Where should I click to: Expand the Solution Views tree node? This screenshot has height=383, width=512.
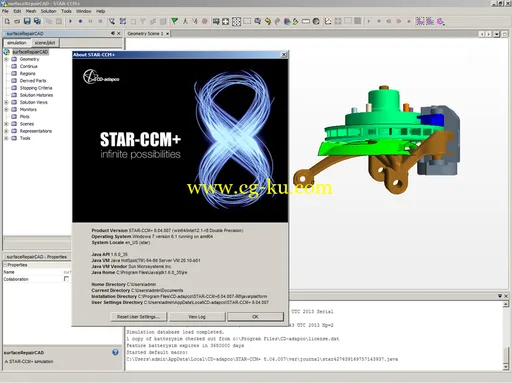[x=6, y=102]
